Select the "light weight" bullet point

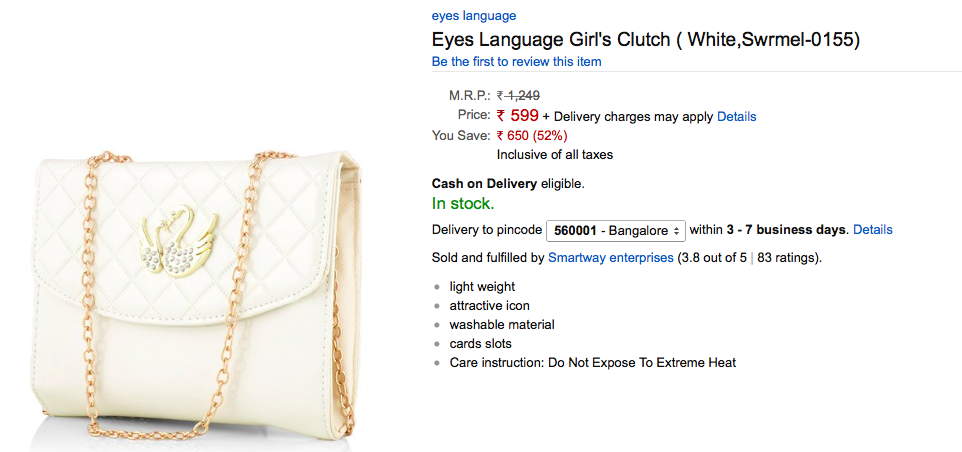[x=482, y=287]
